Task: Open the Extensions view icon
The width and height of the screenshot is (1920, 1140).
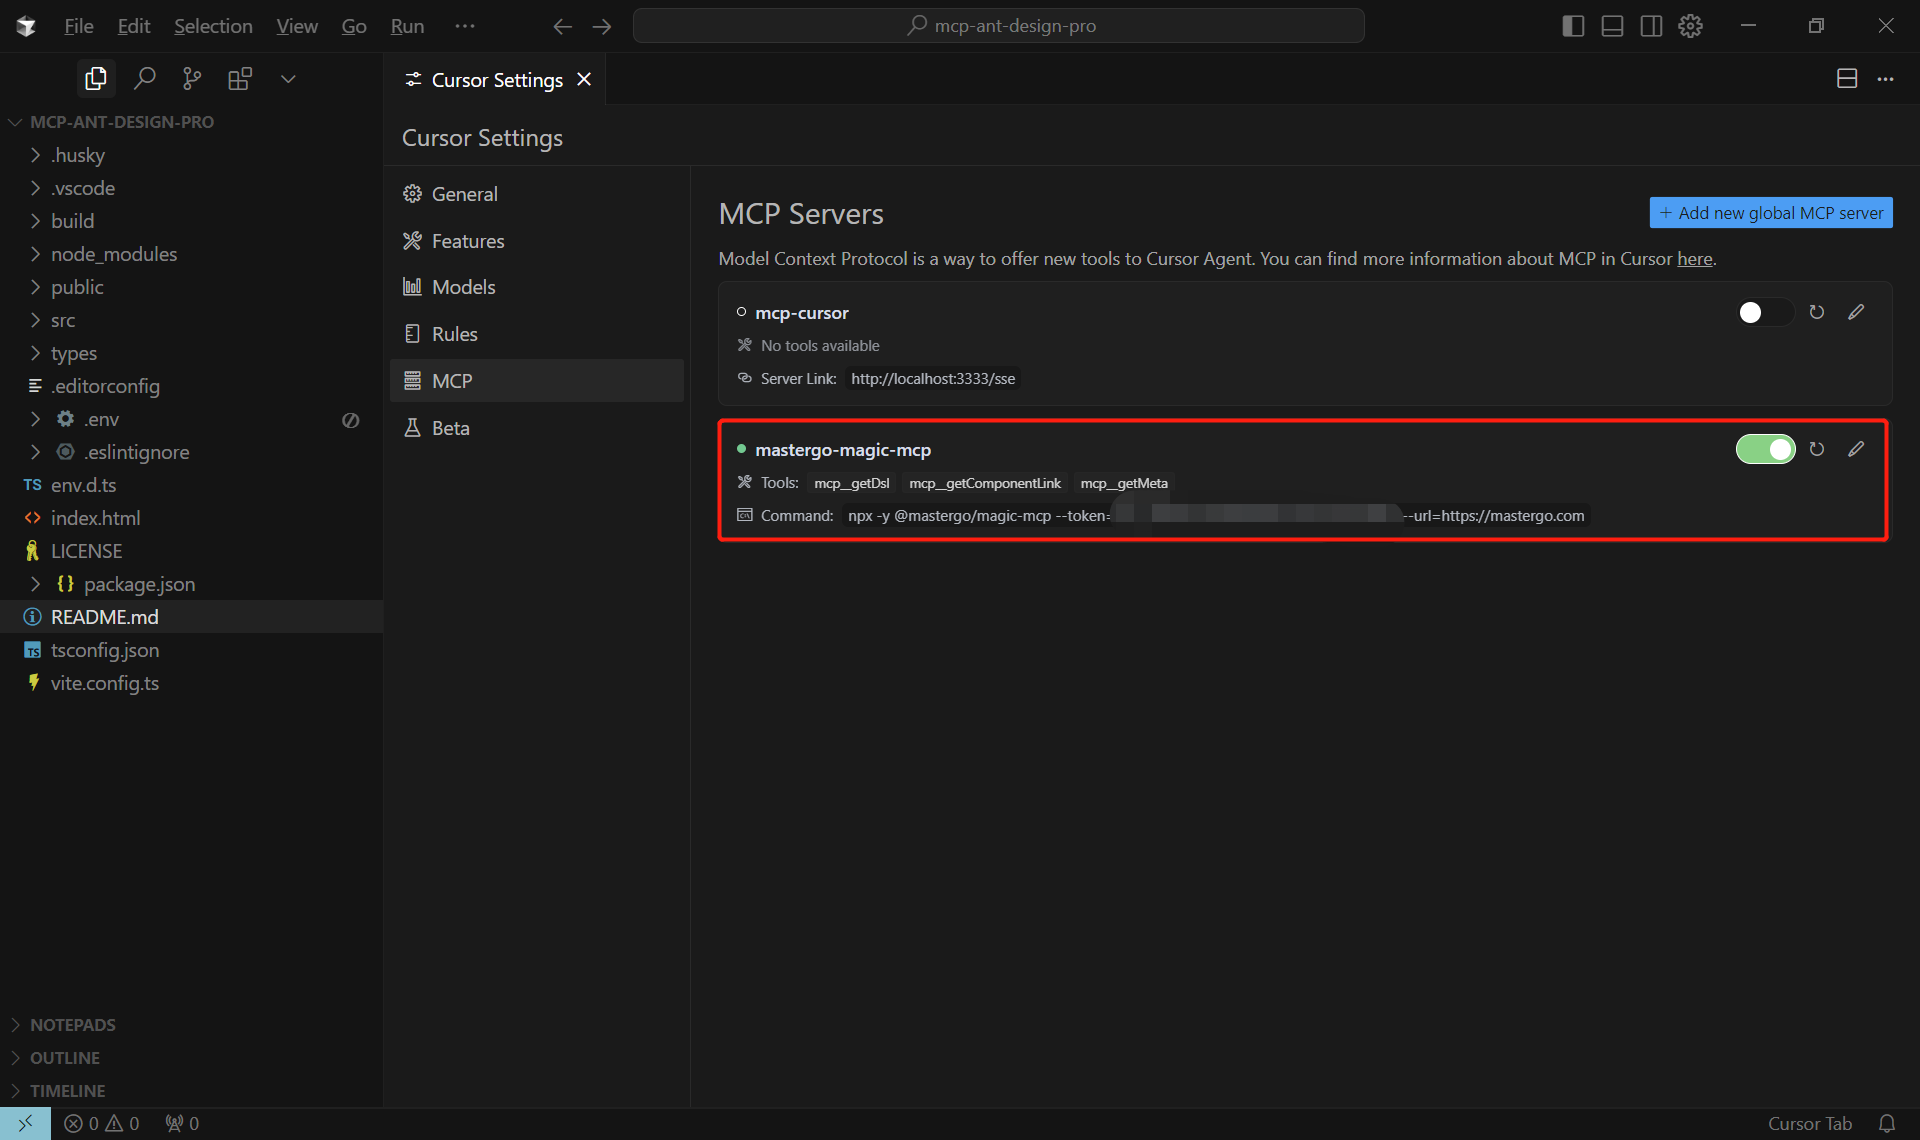Action: point(240,79)
